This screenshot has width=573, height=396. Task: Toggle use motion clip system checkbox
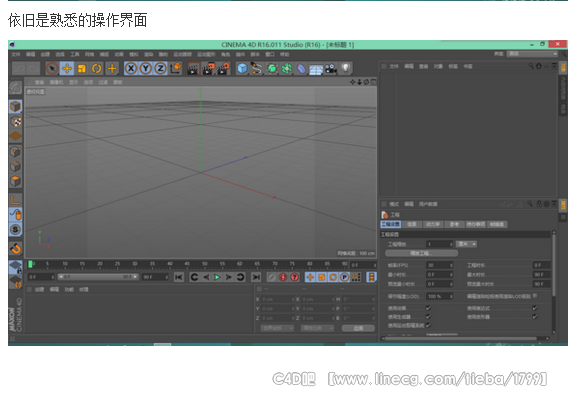tap(428, 325)
